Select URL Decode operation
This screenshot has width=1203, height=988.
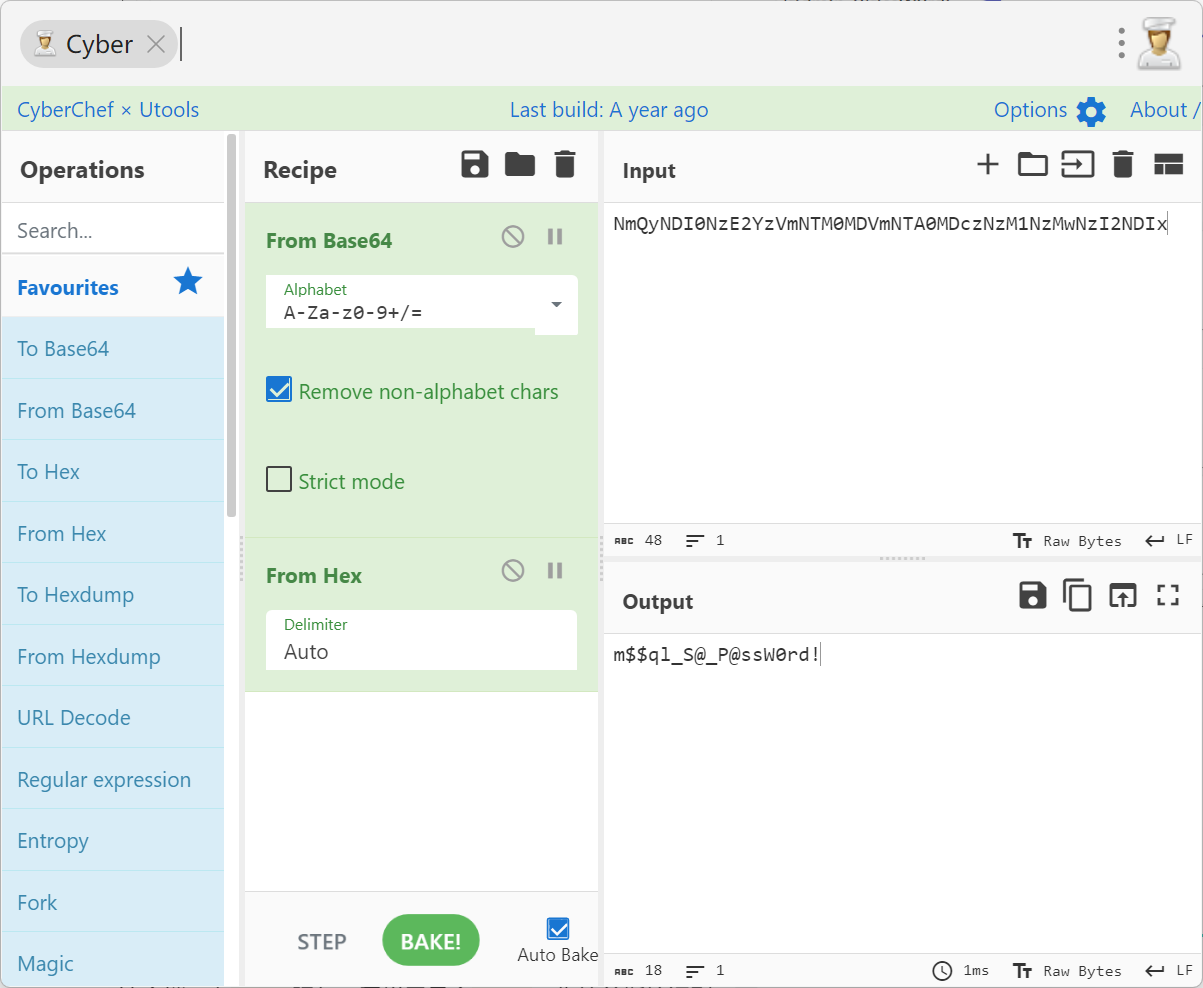tap(113, 718)
